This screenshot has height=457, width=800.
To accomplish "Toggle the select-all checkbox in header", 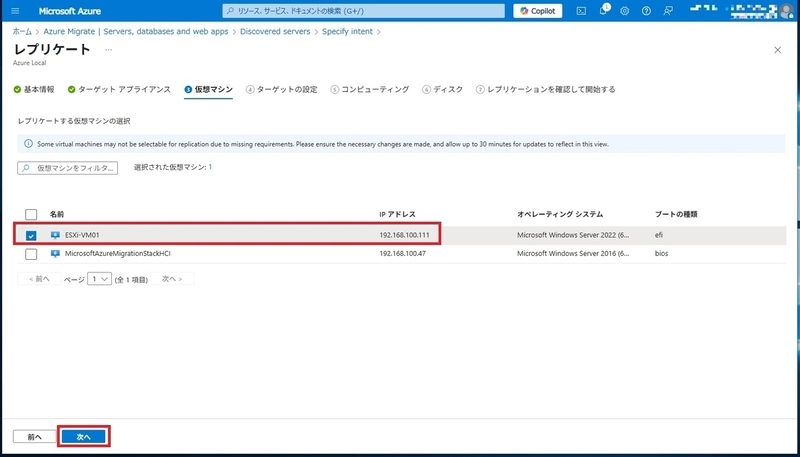I will click(x=31, y=214).
